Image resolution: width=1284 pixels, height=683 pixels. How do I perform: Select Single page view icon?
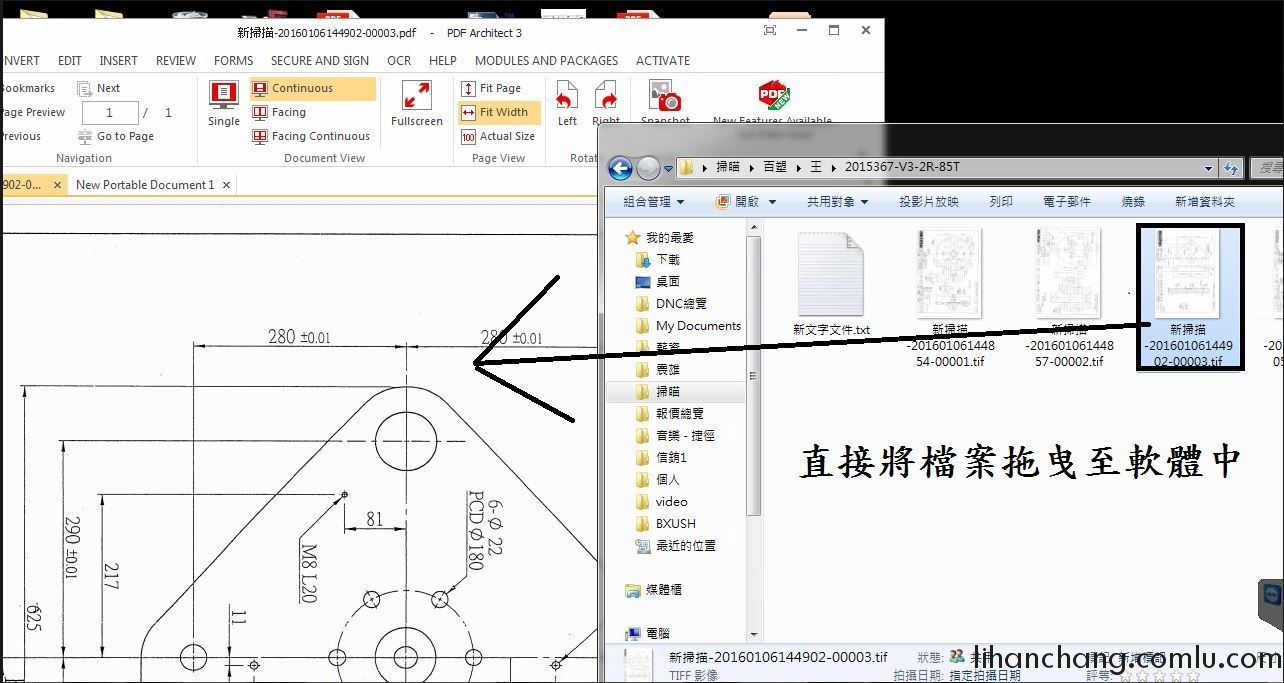(x=223, y=96)
